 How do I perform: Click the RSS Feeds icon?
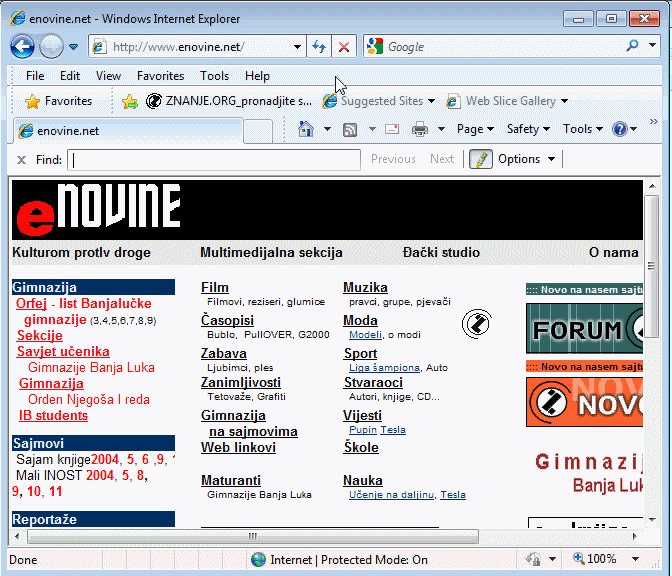351,129
